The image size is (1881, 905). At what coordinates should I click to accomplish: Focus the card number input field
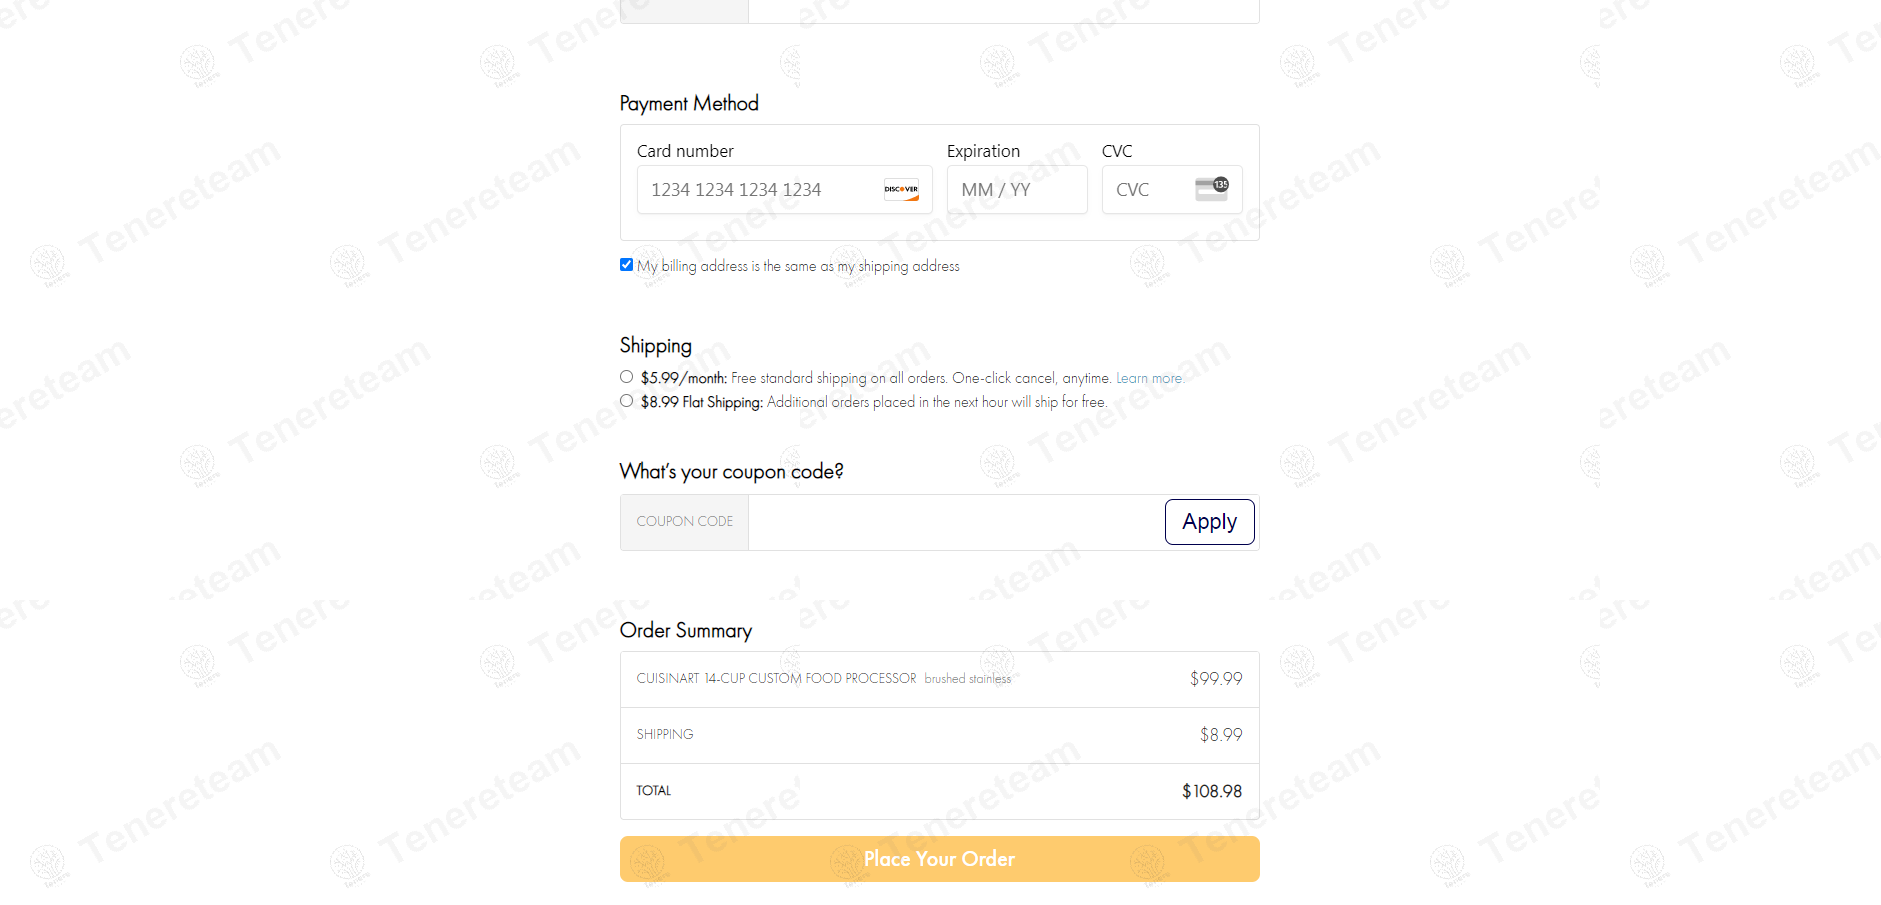760,190
